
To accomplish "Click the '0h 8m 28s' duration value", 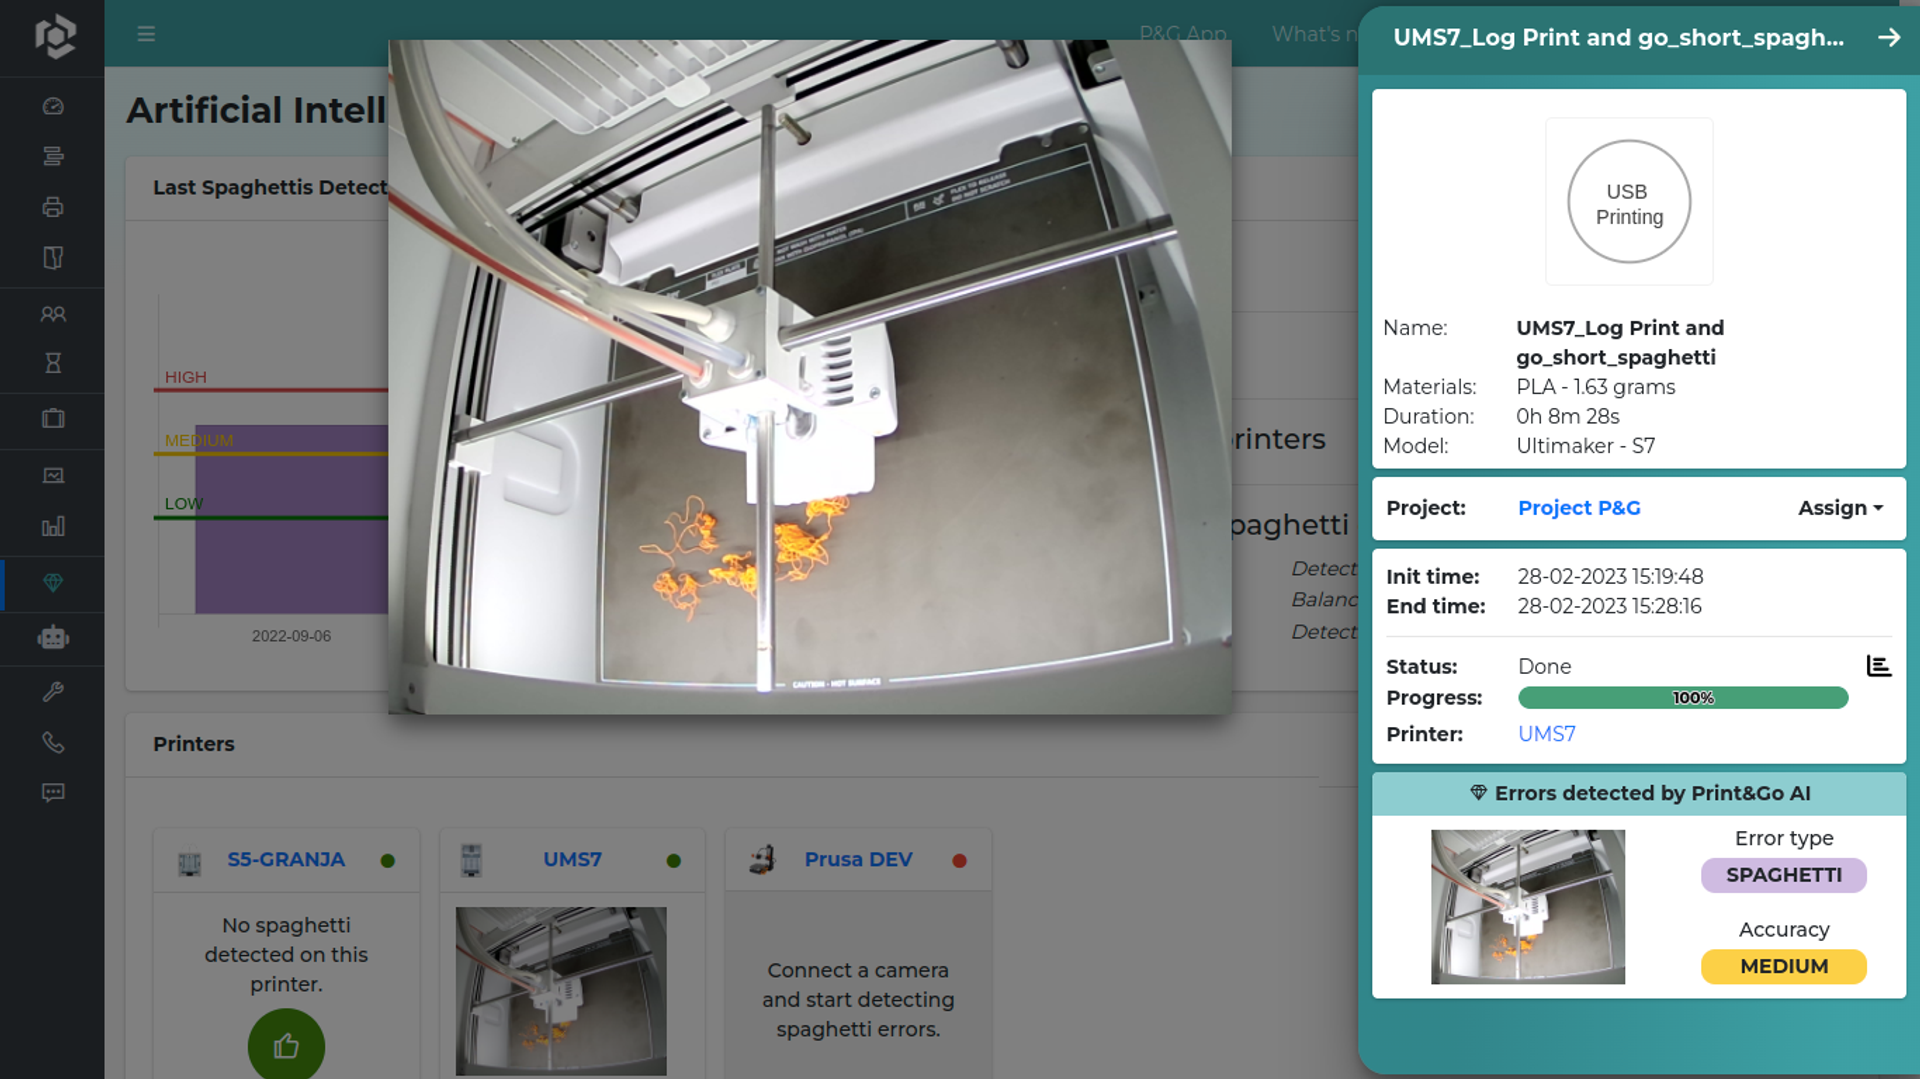I will (x=1567, y=416).
